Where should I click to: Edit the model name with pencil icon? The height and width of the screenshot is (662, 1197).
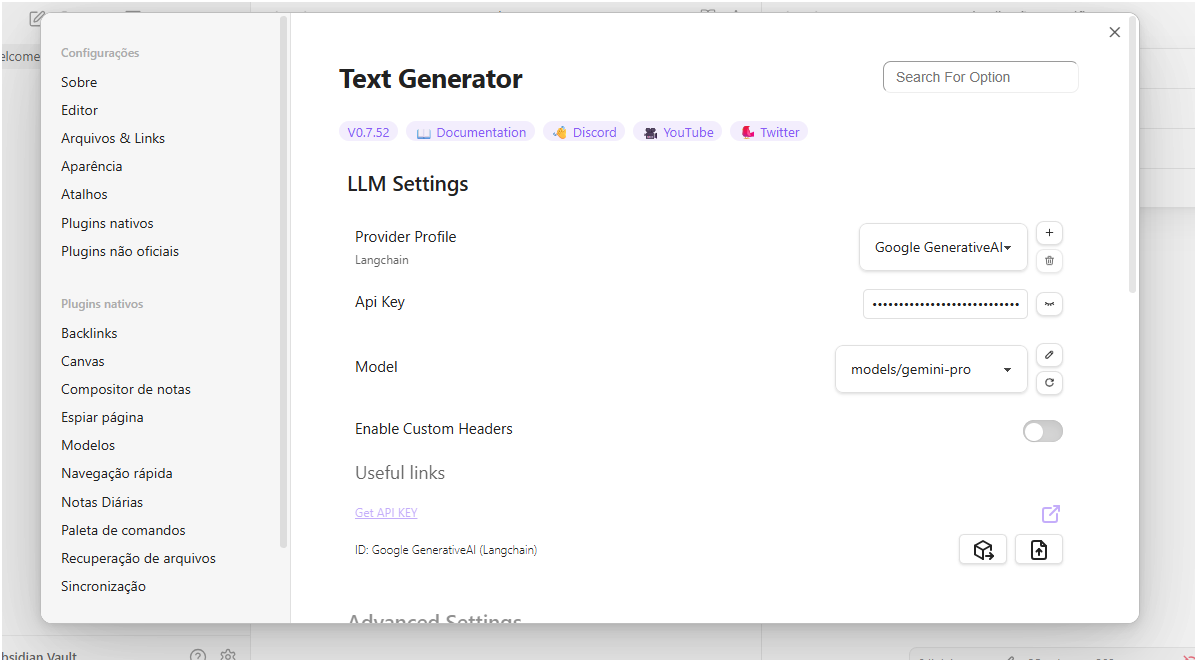[1049, 355]
